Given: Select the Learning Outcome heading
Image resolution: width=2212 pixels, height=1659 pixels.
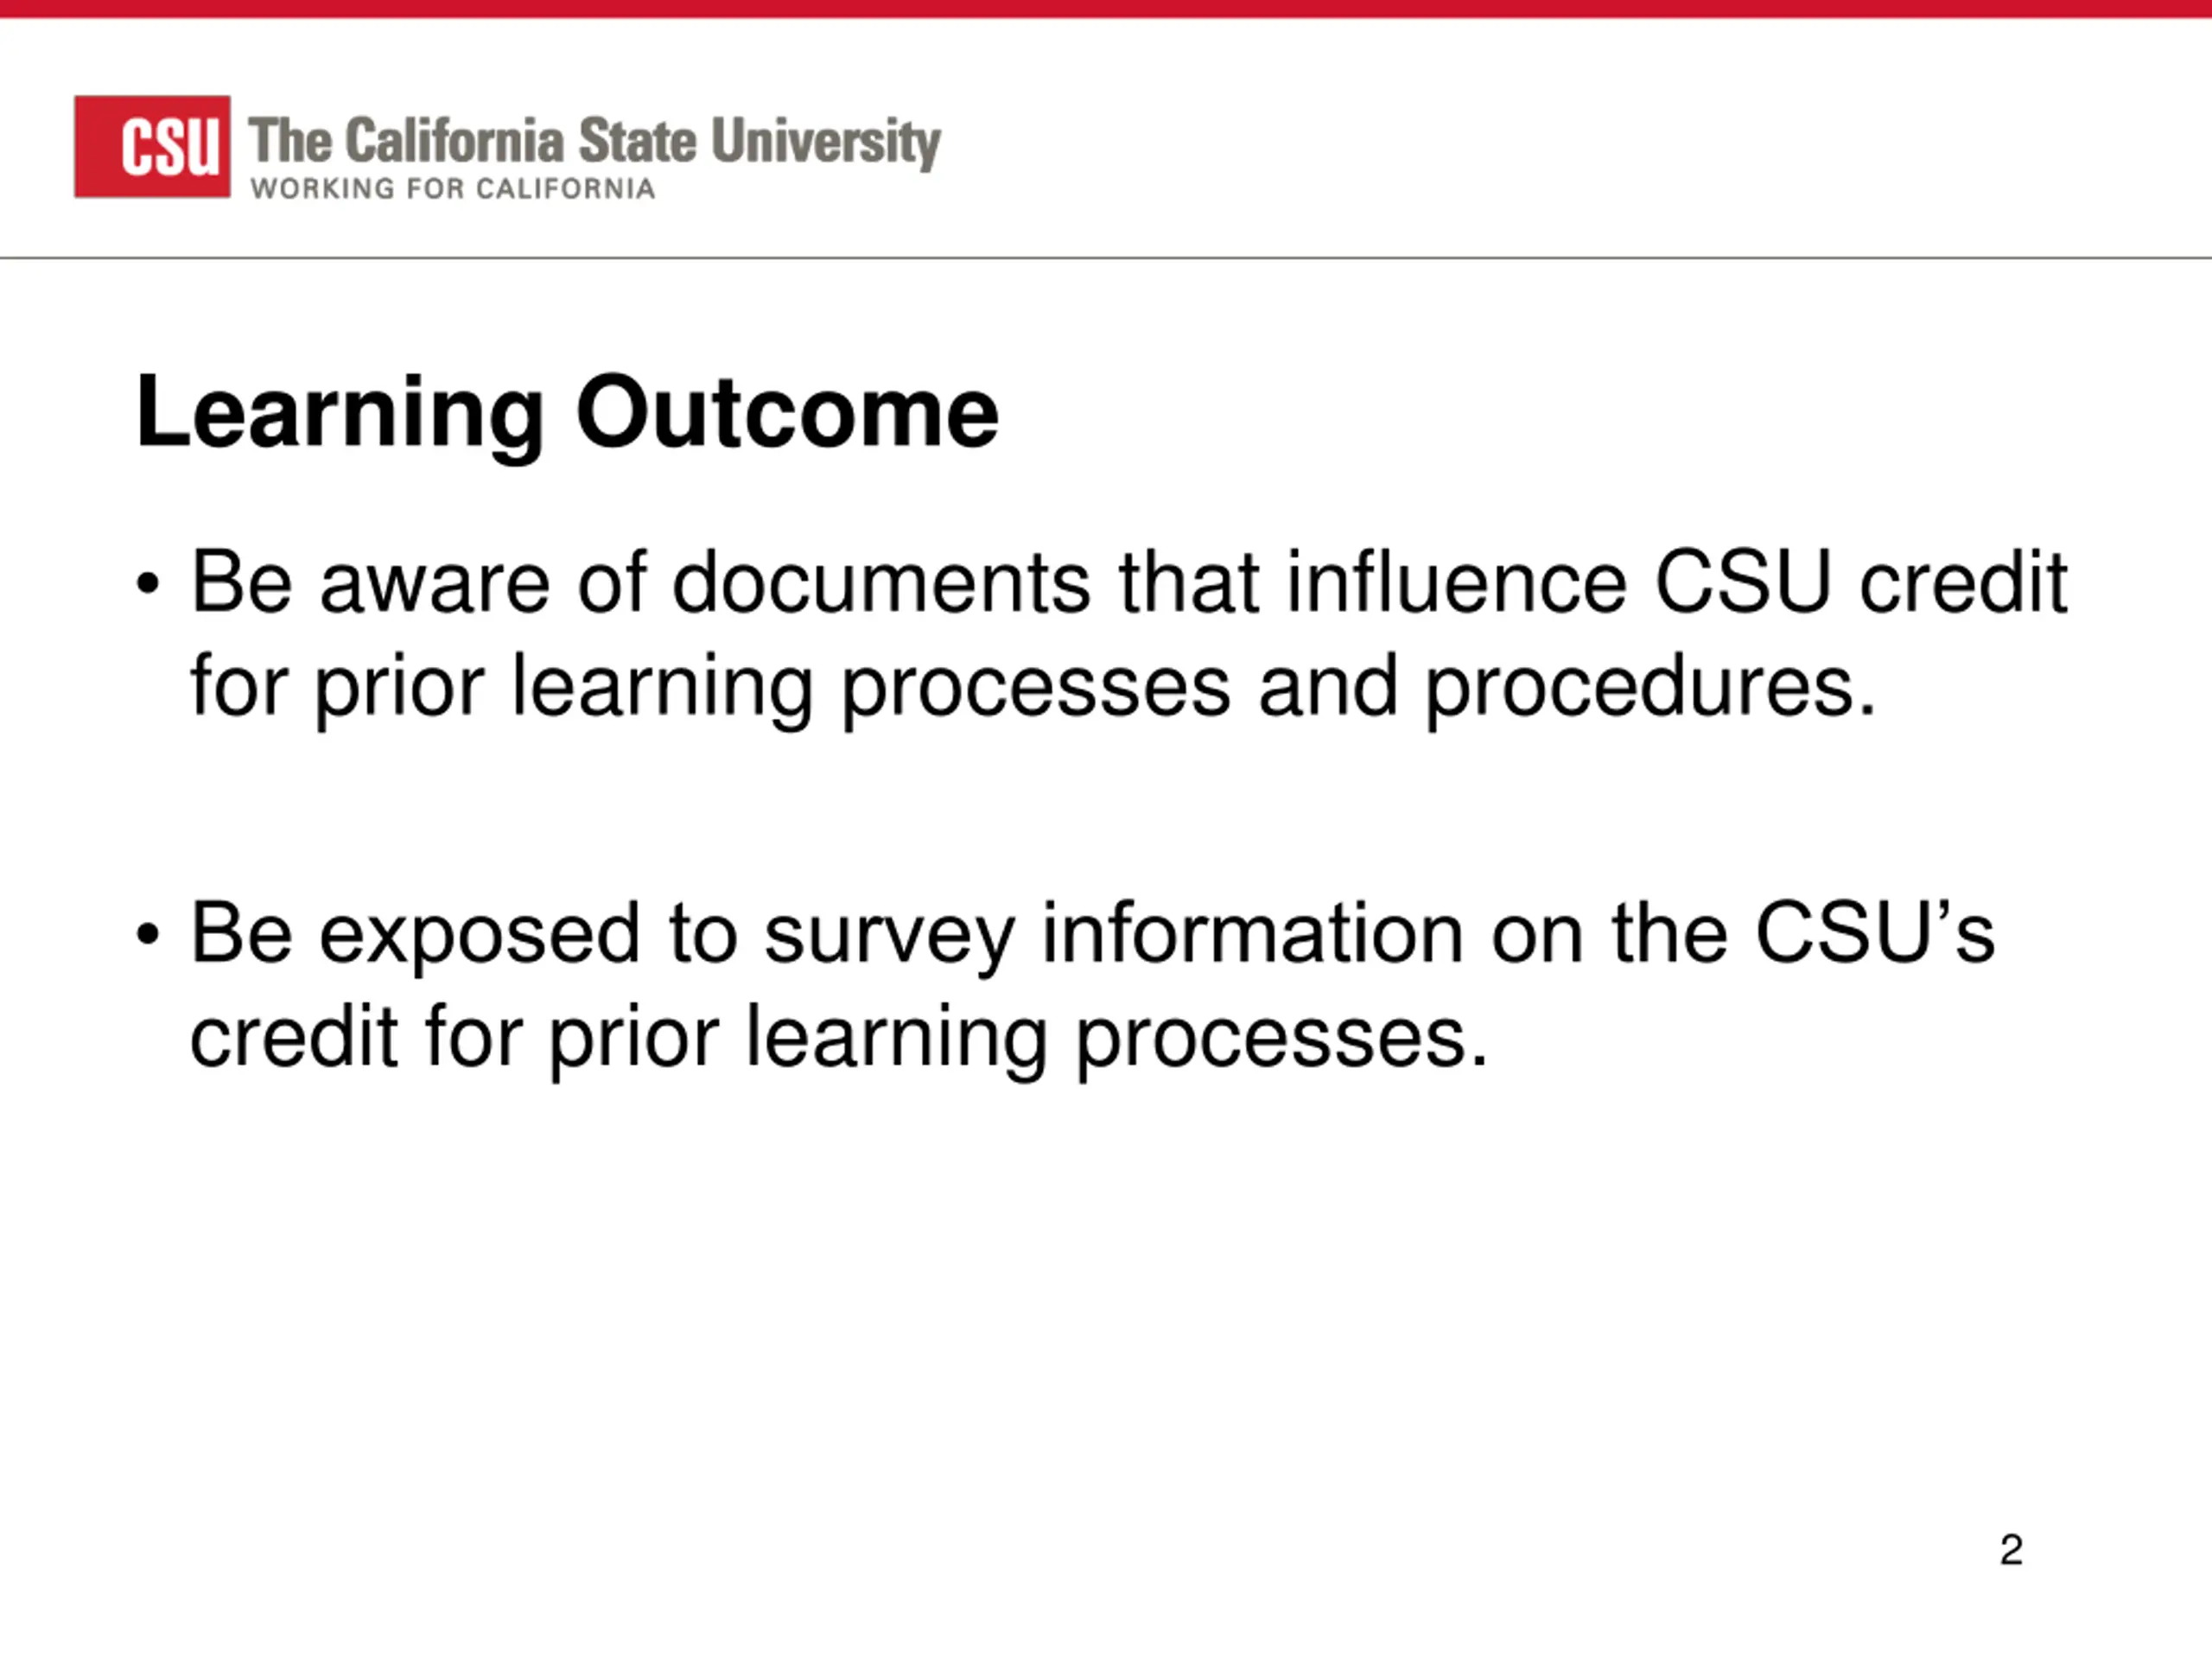Looking at the screenshot, I should coord(567,412).
